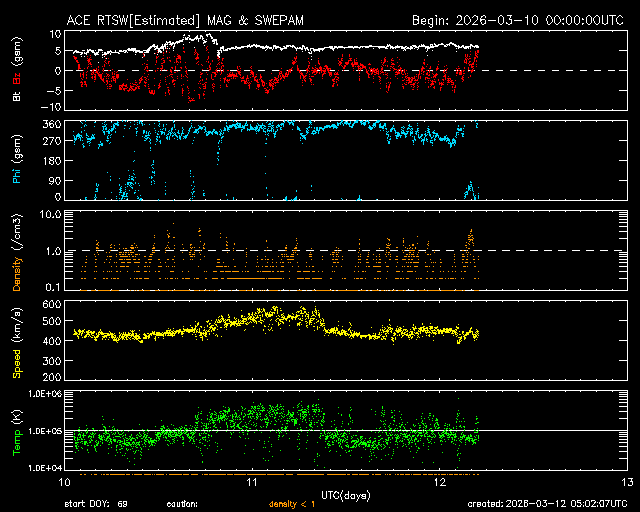Click the caution: label
640x512 pixels.
pos(182,505)
